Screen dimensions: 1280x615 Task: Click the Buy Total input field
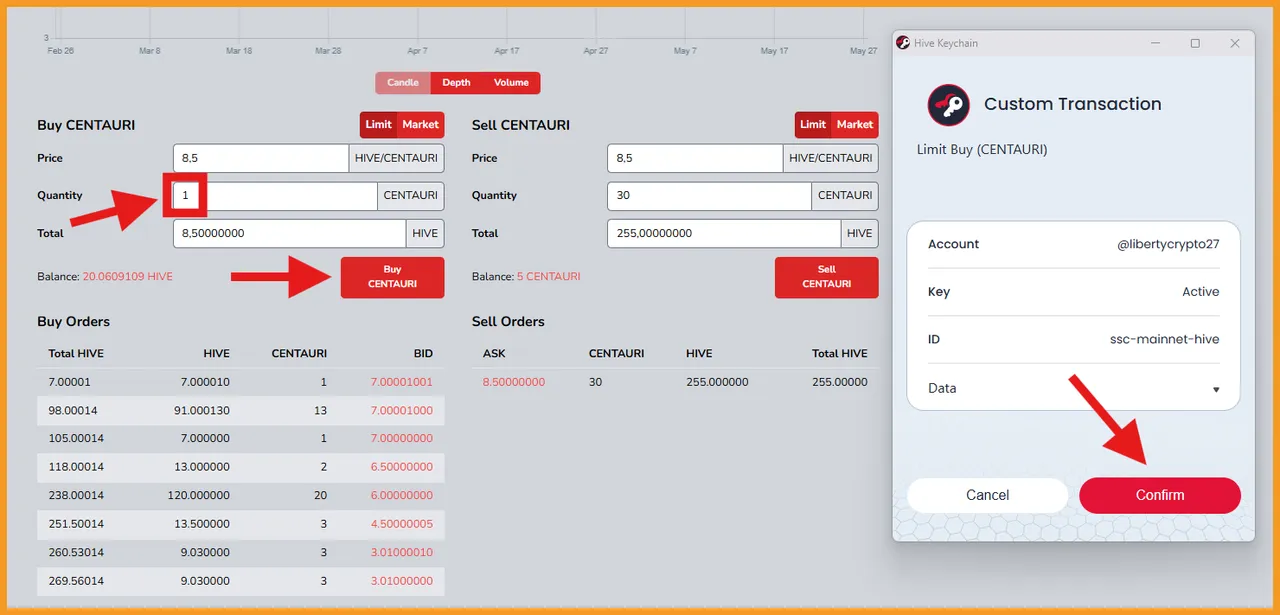(x=290, y=233)
